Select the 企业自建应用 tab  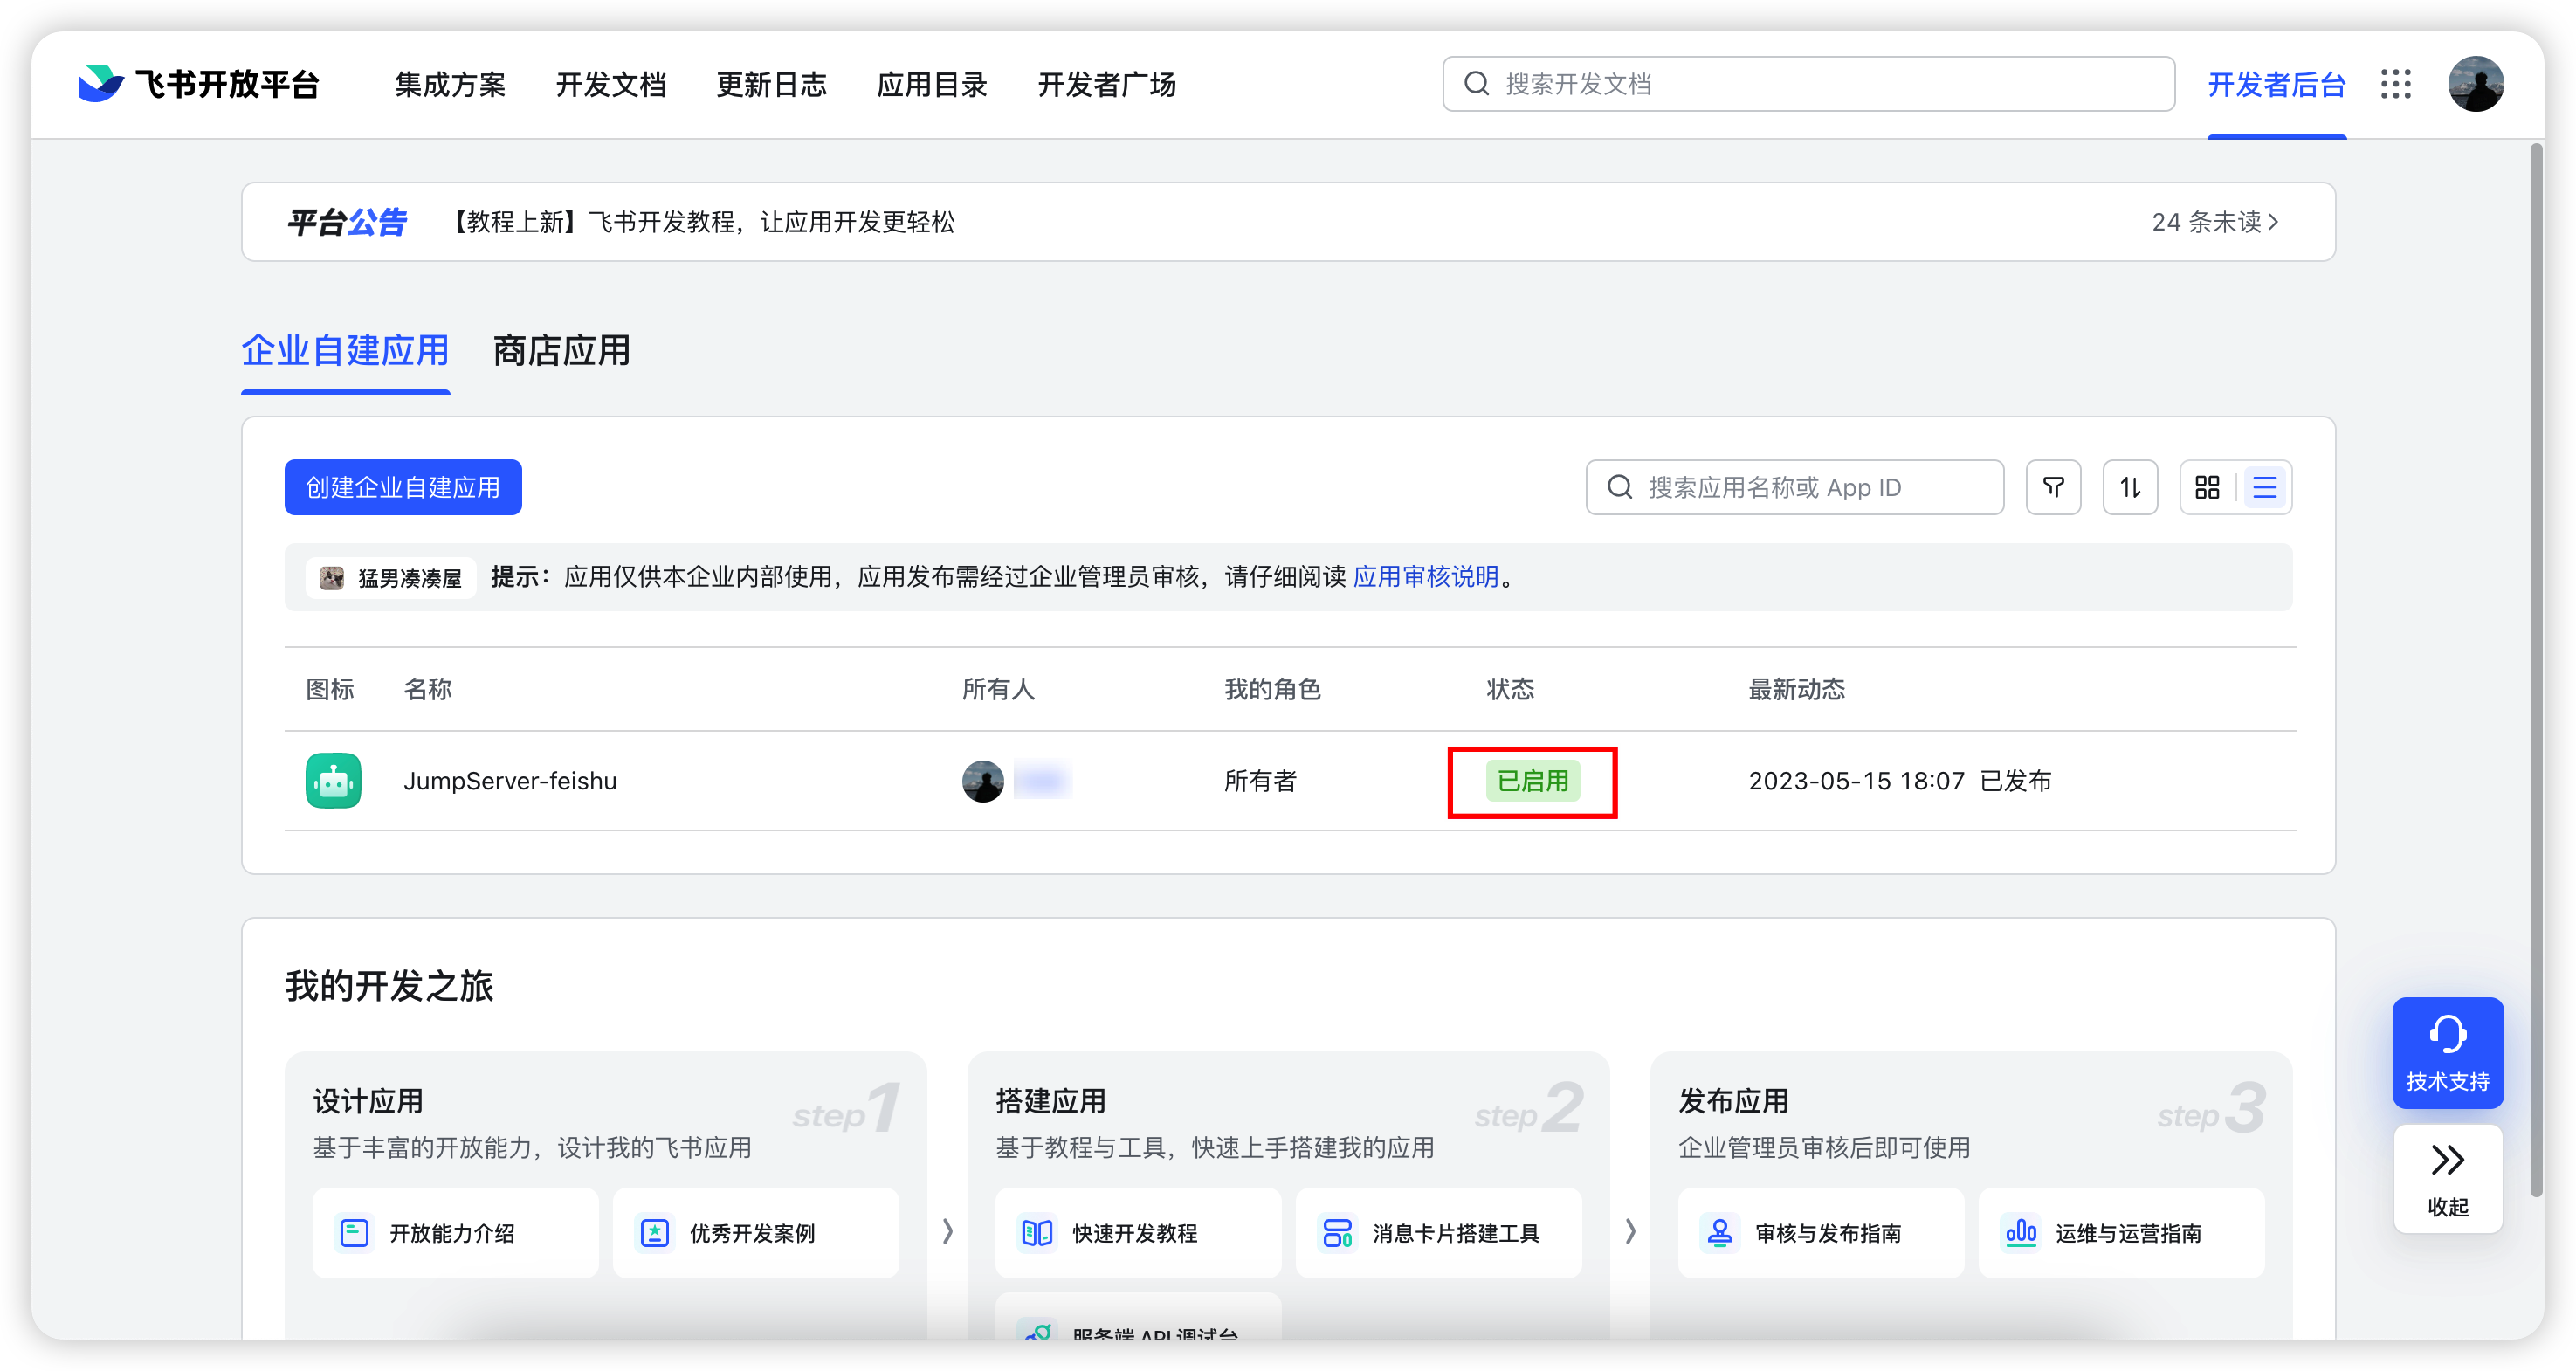tap(345, 351)
